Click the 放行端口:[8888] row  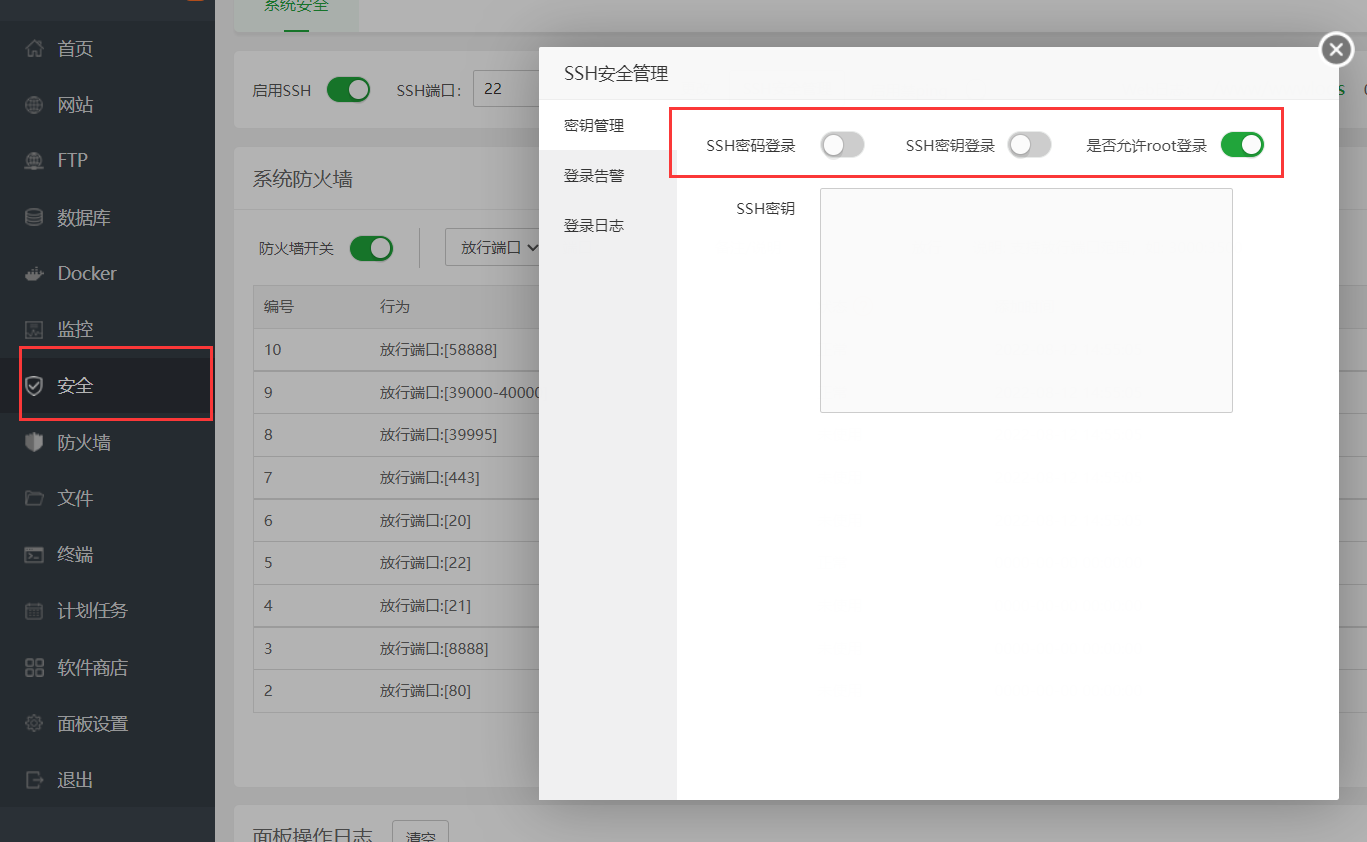pos(396,648)
